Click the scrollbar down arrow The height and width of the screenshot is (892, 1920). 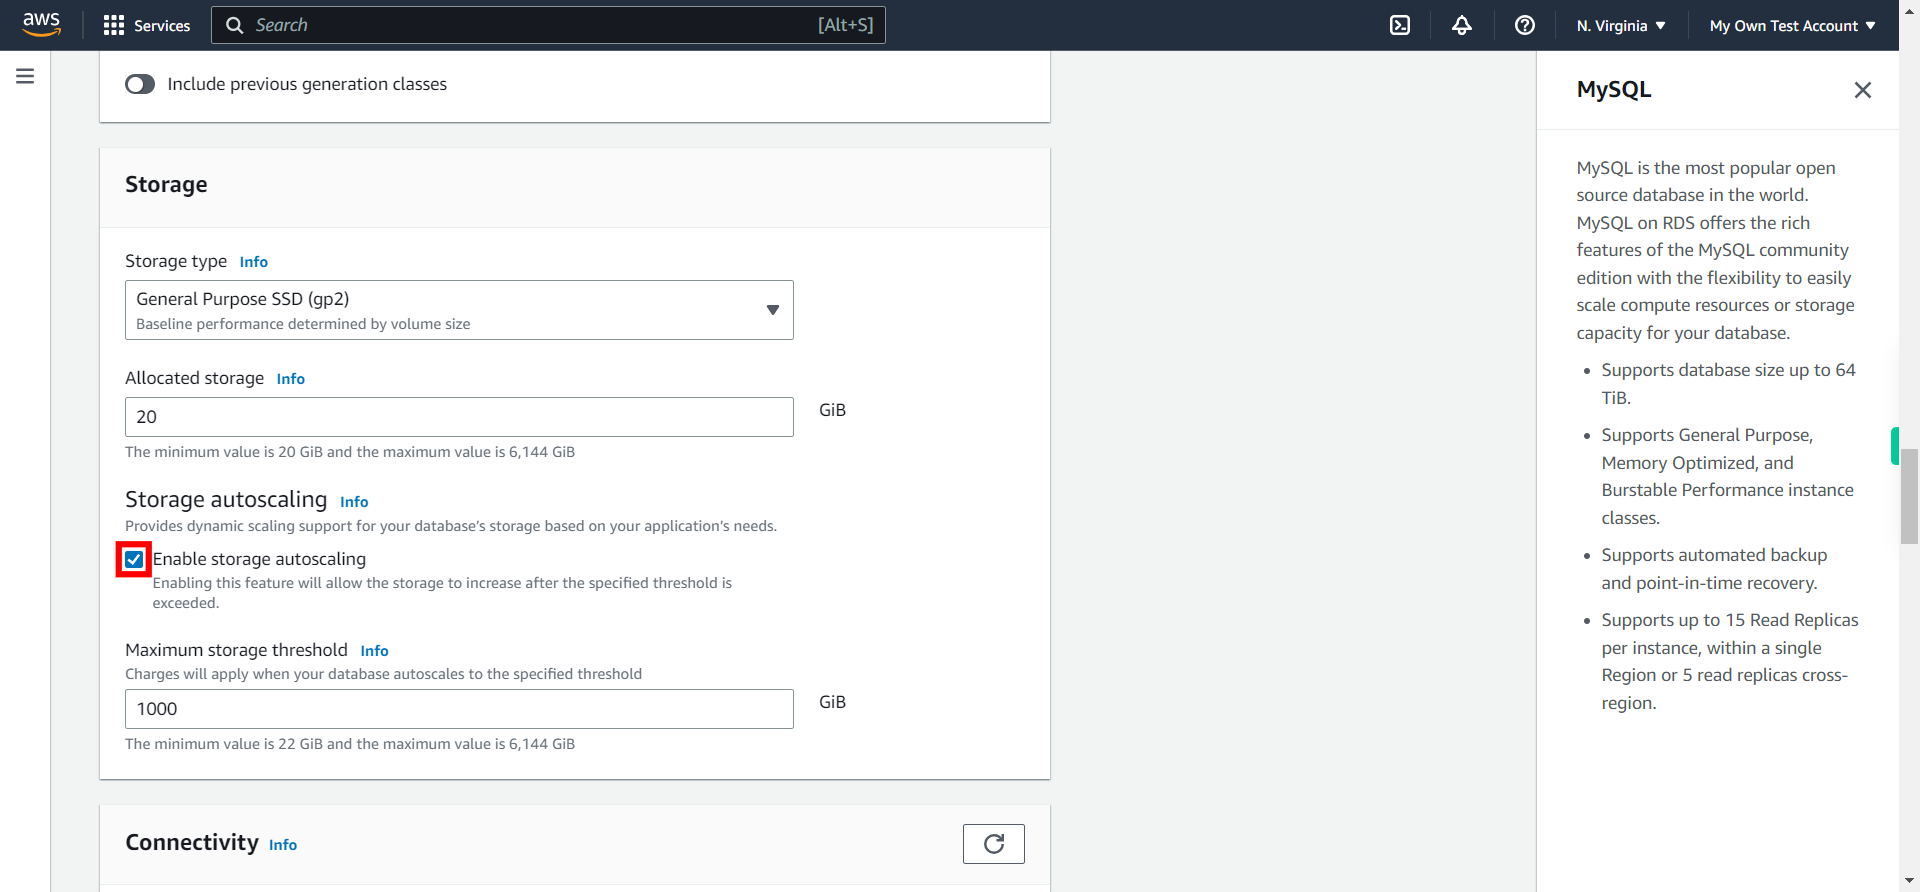[x=1909, y=881]
